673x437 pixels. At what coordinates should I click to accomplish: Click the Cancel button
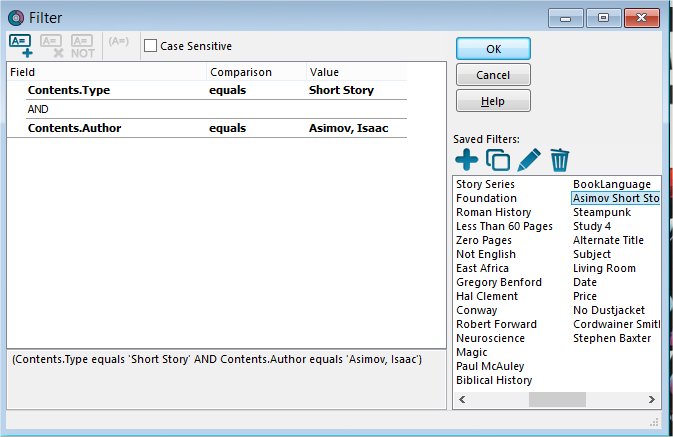(493, 75)
